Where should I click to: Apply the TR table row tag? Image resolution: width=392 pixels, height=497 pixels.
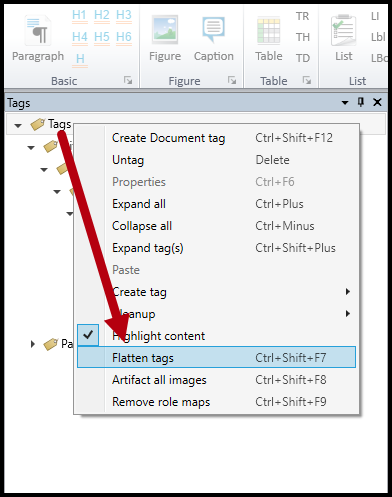[302, 16]
